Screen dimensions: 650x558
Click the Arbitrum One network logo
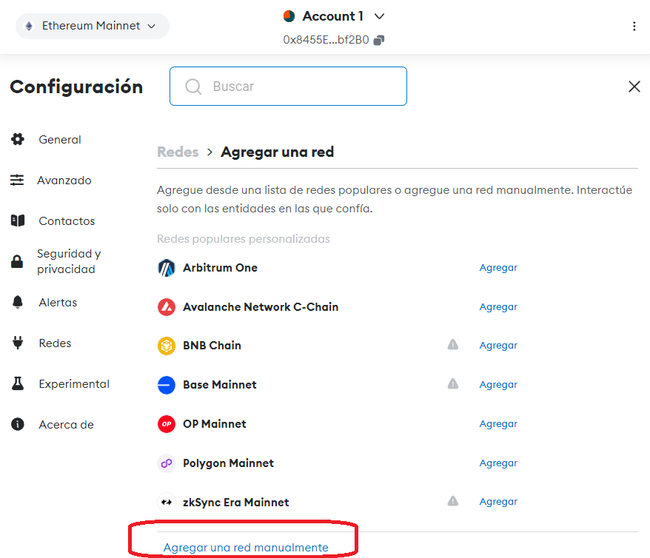click(x=167, y=268)
